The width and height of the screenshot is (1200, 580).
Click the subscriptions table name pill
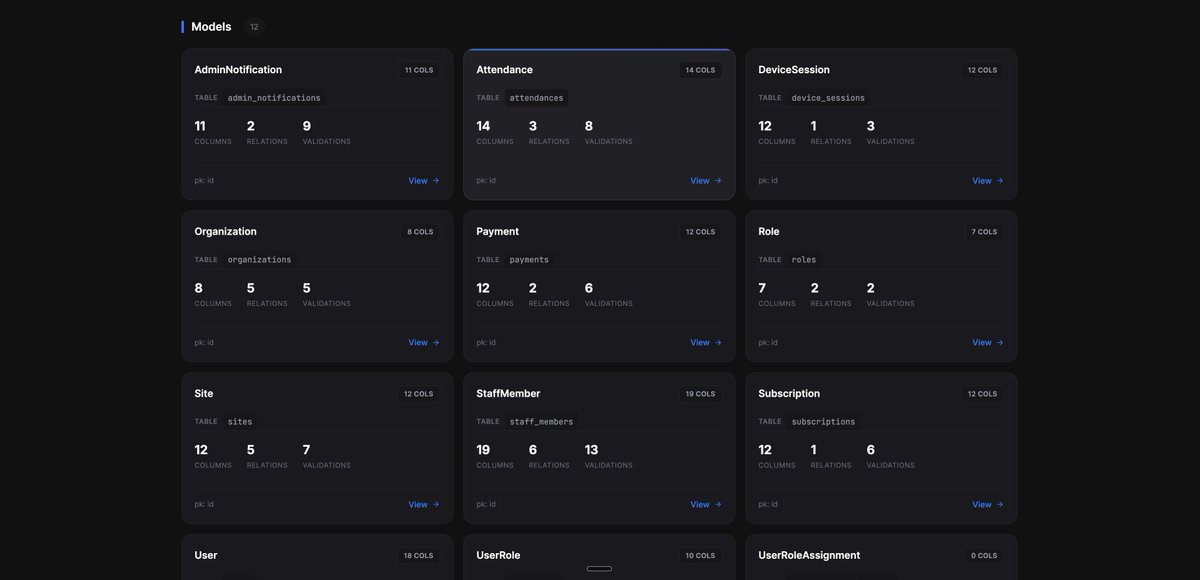pyautogui.click(x=823, y=419)
